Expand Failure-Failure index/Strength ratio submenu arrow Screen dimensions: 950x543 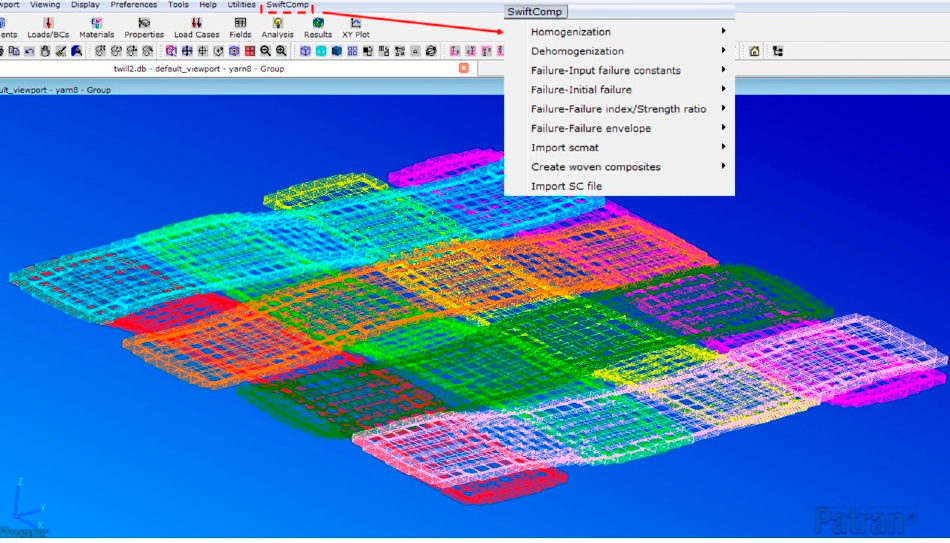pos(723,108)
